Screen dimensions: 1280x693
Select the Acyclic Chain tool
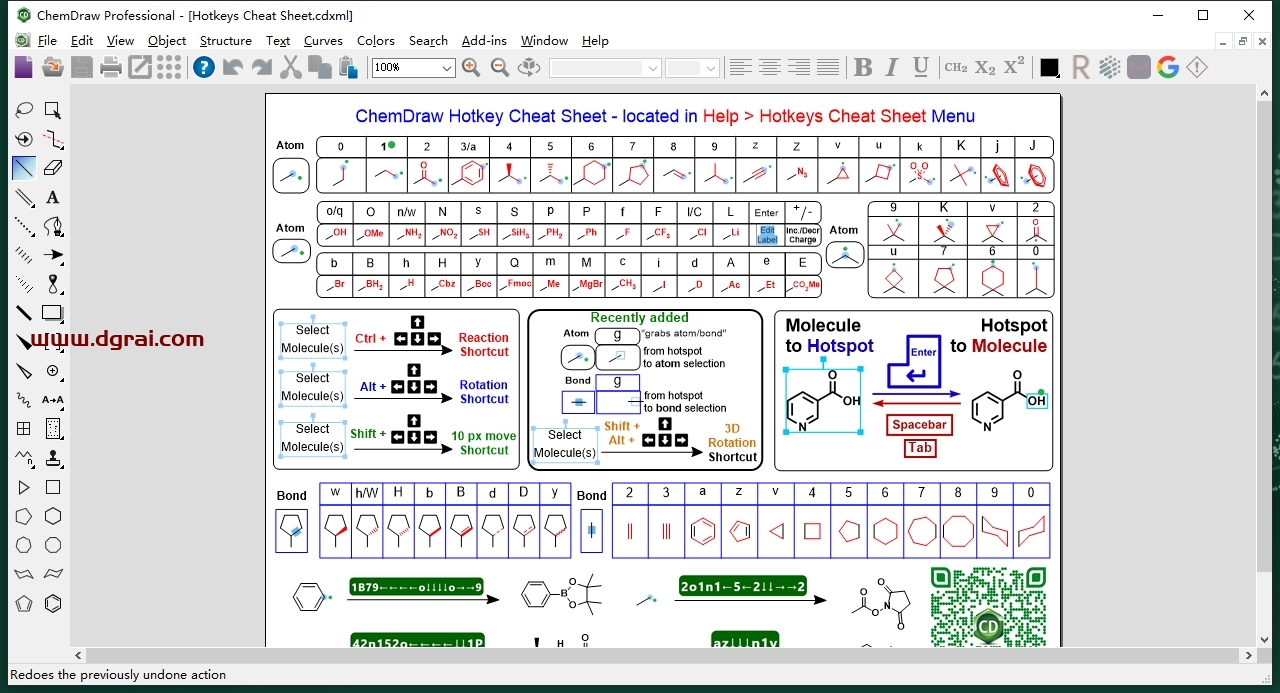(24, 458)
